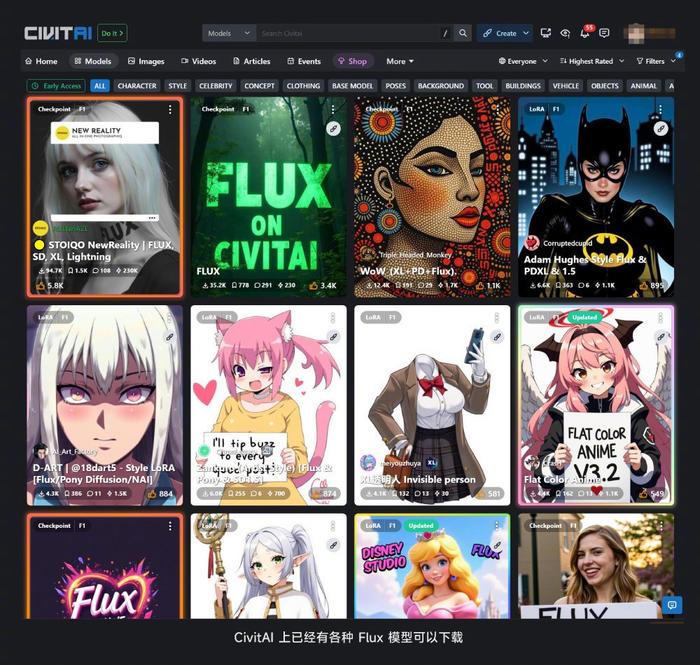Open the Highest Rated sort dropdown
The height and width of the screenshot is (665, 700).
592,61
